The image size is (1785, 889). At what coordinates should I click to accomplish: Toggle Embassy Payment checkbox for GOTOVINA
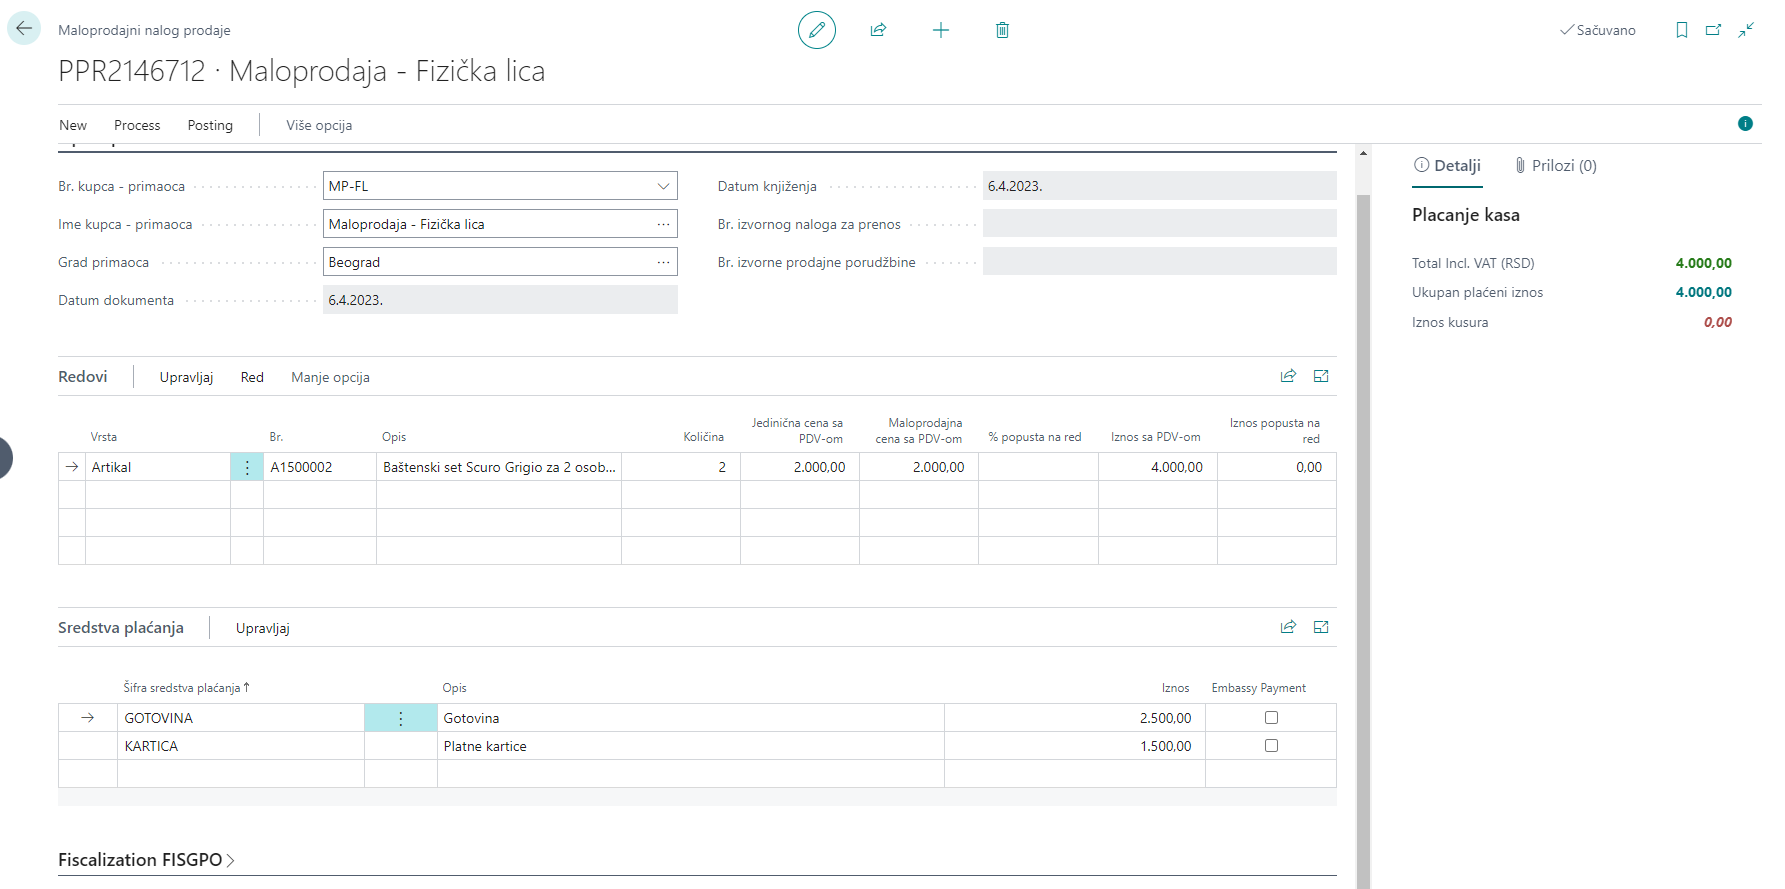(1271, 718)
